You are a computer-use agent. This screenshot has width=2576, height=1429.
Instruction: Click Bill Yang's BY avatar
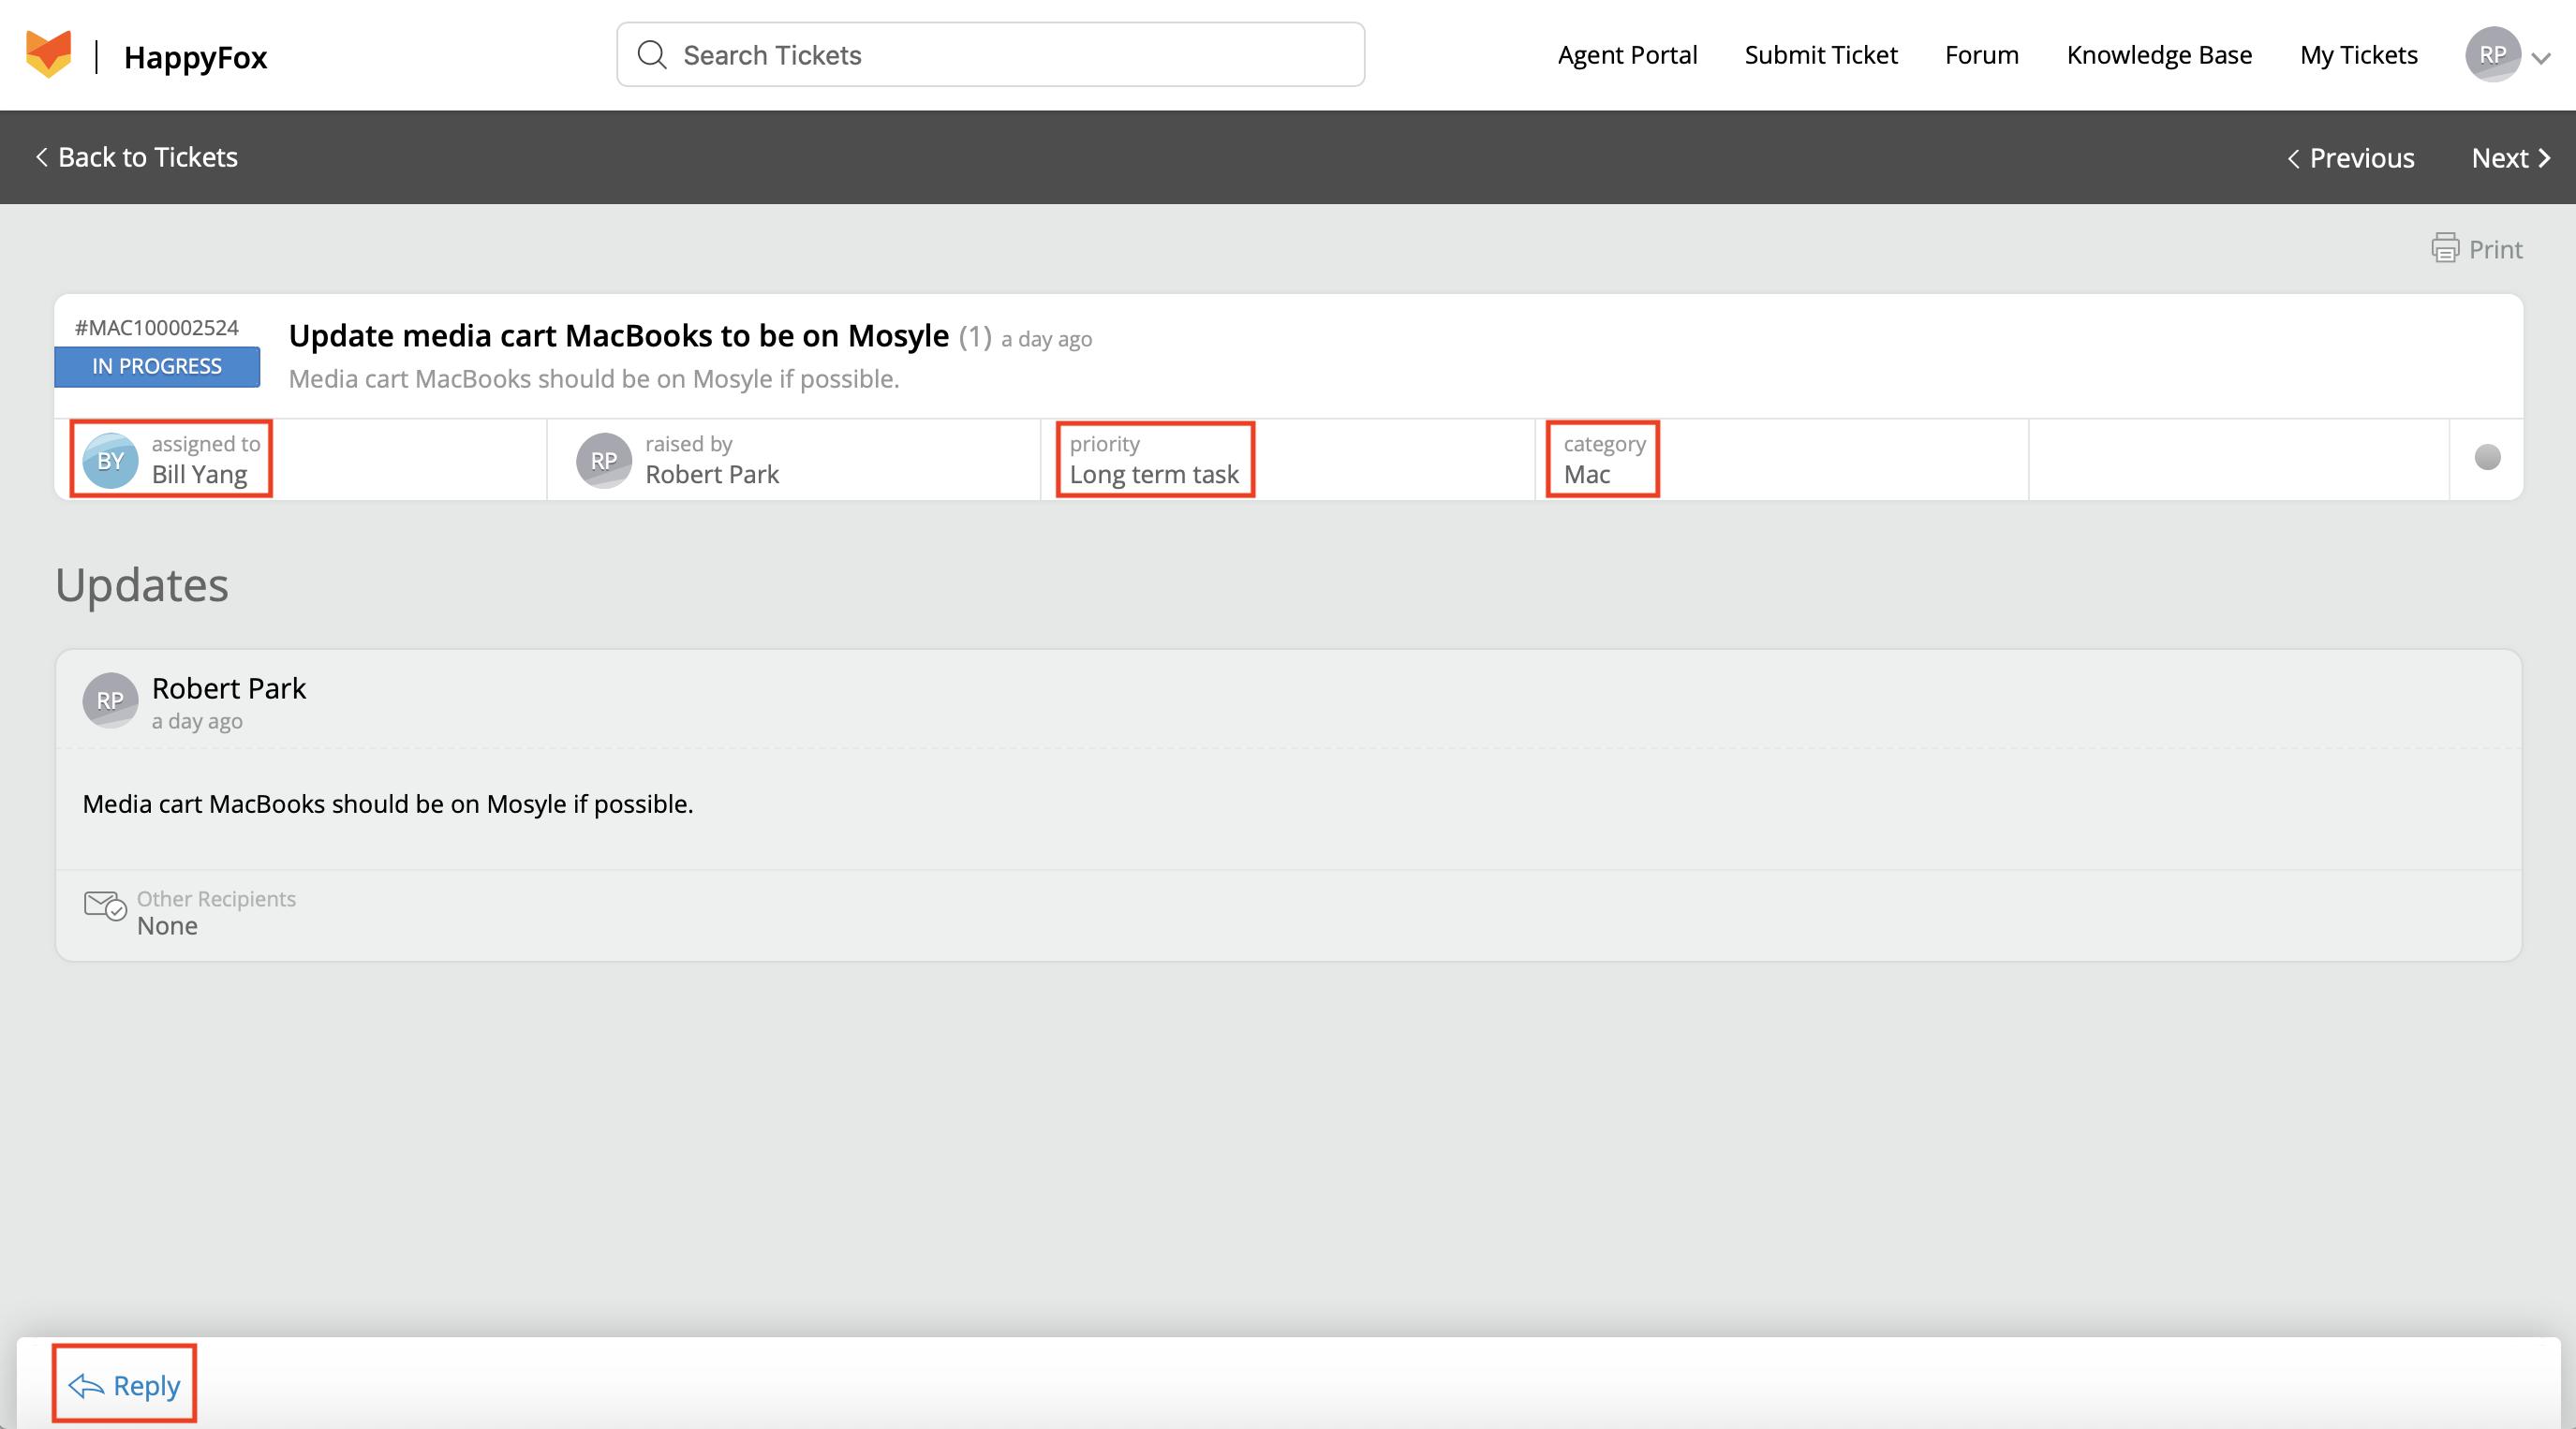point(110,460)
